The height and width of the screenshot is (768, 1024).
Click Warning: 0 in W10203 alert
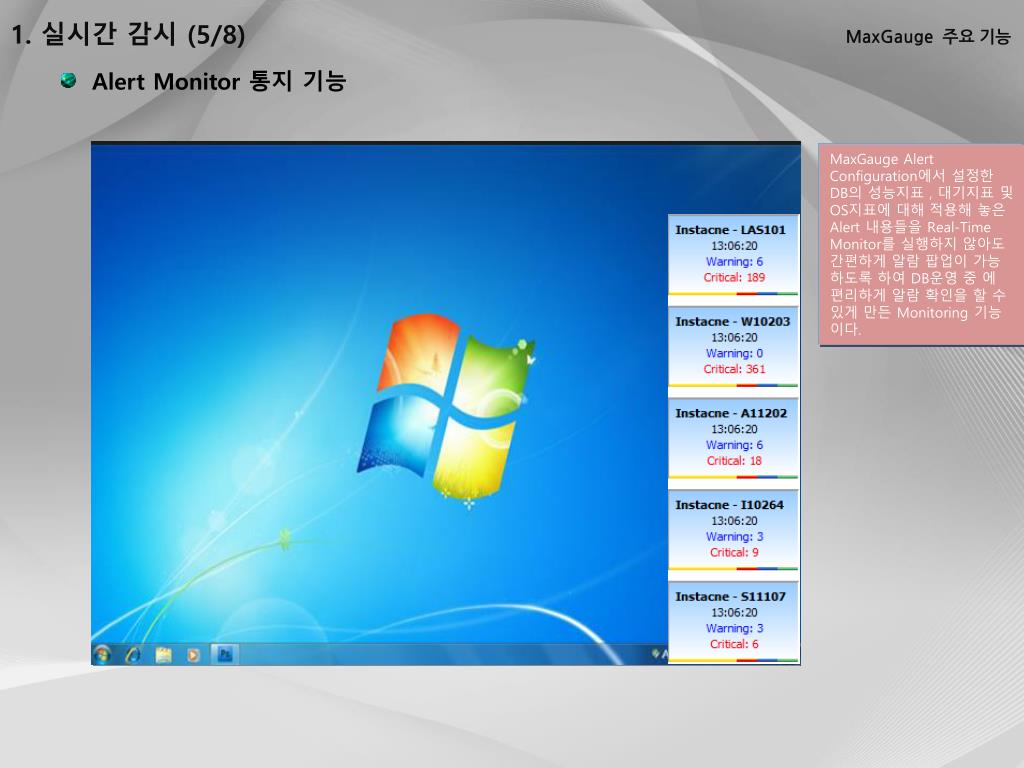(734, 353)
